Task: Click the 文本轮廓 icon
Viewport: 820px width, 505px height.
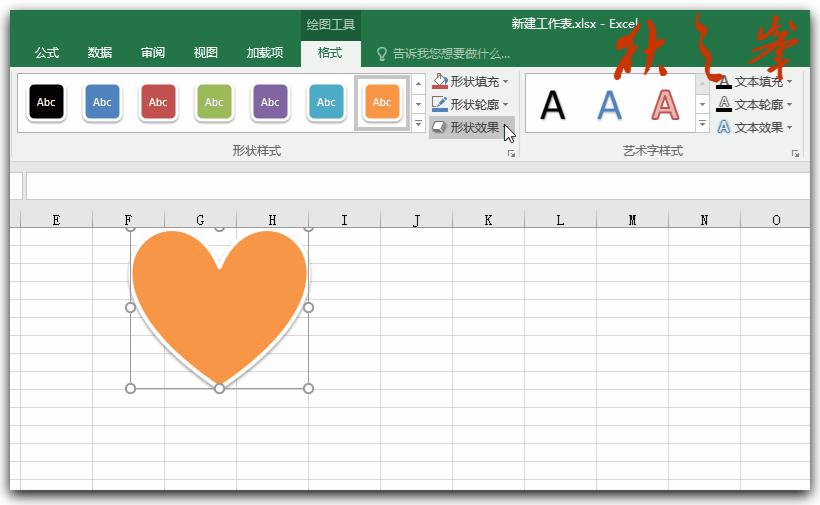Action: tap(724, 104)
